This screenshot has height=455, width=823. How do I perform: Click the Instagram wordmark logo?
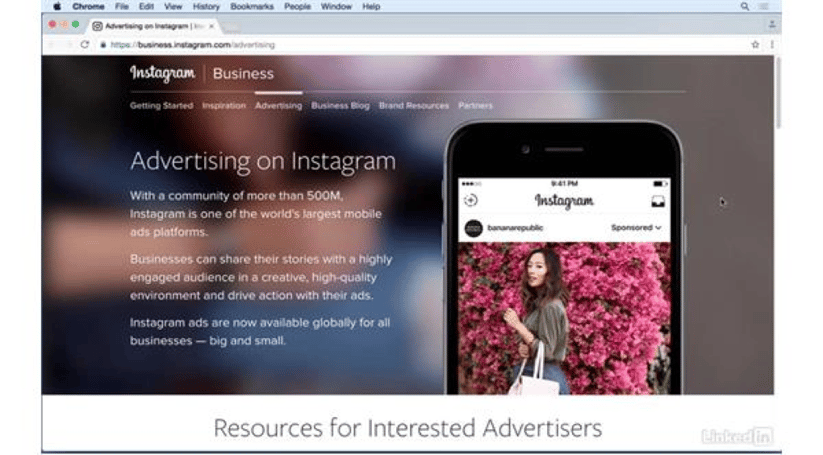click(x=162, y=73)
